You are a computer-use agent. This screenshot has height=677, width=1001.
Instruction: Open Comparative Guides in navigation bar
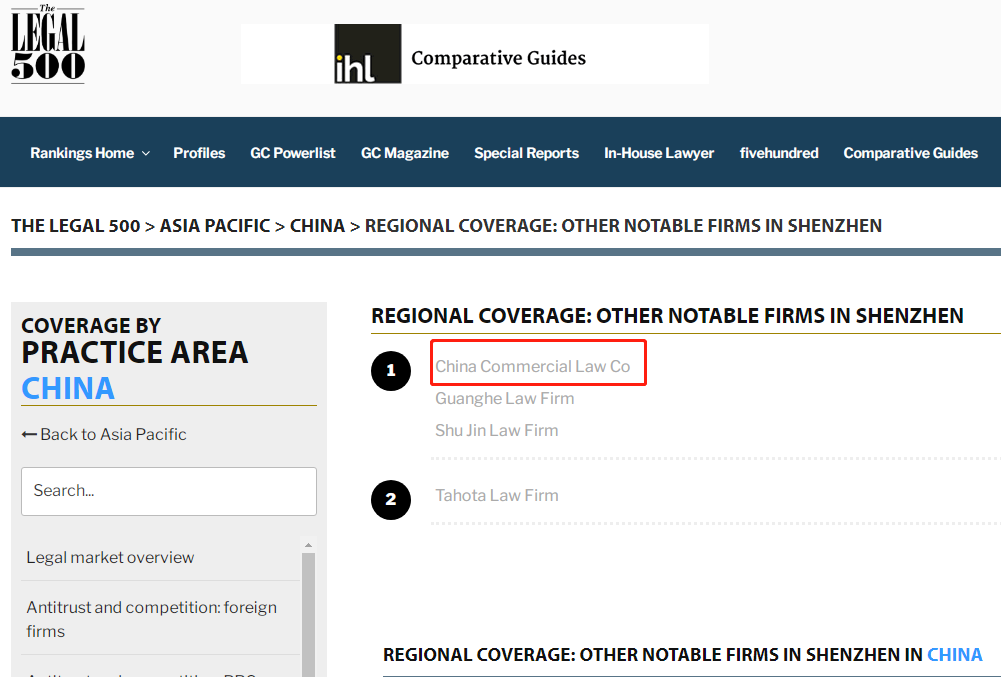(x=910, y=153)
